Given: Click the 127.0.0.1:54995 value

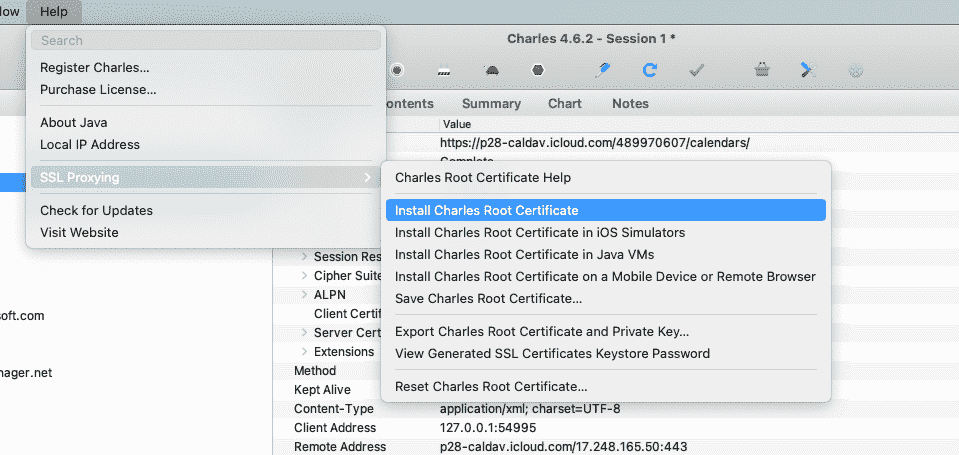Looking at the screenshot, I should (488, 427).
